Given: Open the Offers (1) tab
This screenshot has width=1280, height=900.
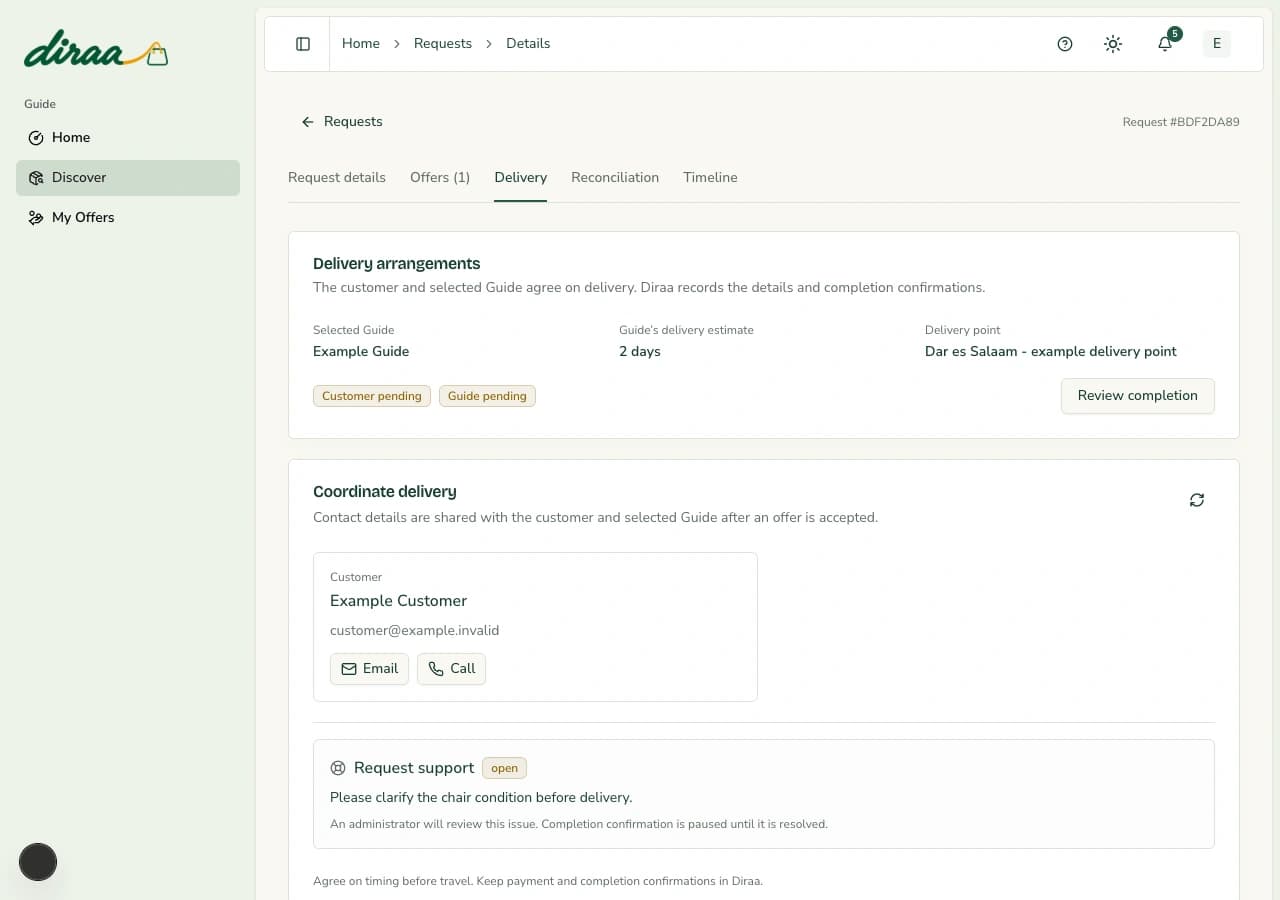Looking at the screenshot, I should tap(440, 178).
